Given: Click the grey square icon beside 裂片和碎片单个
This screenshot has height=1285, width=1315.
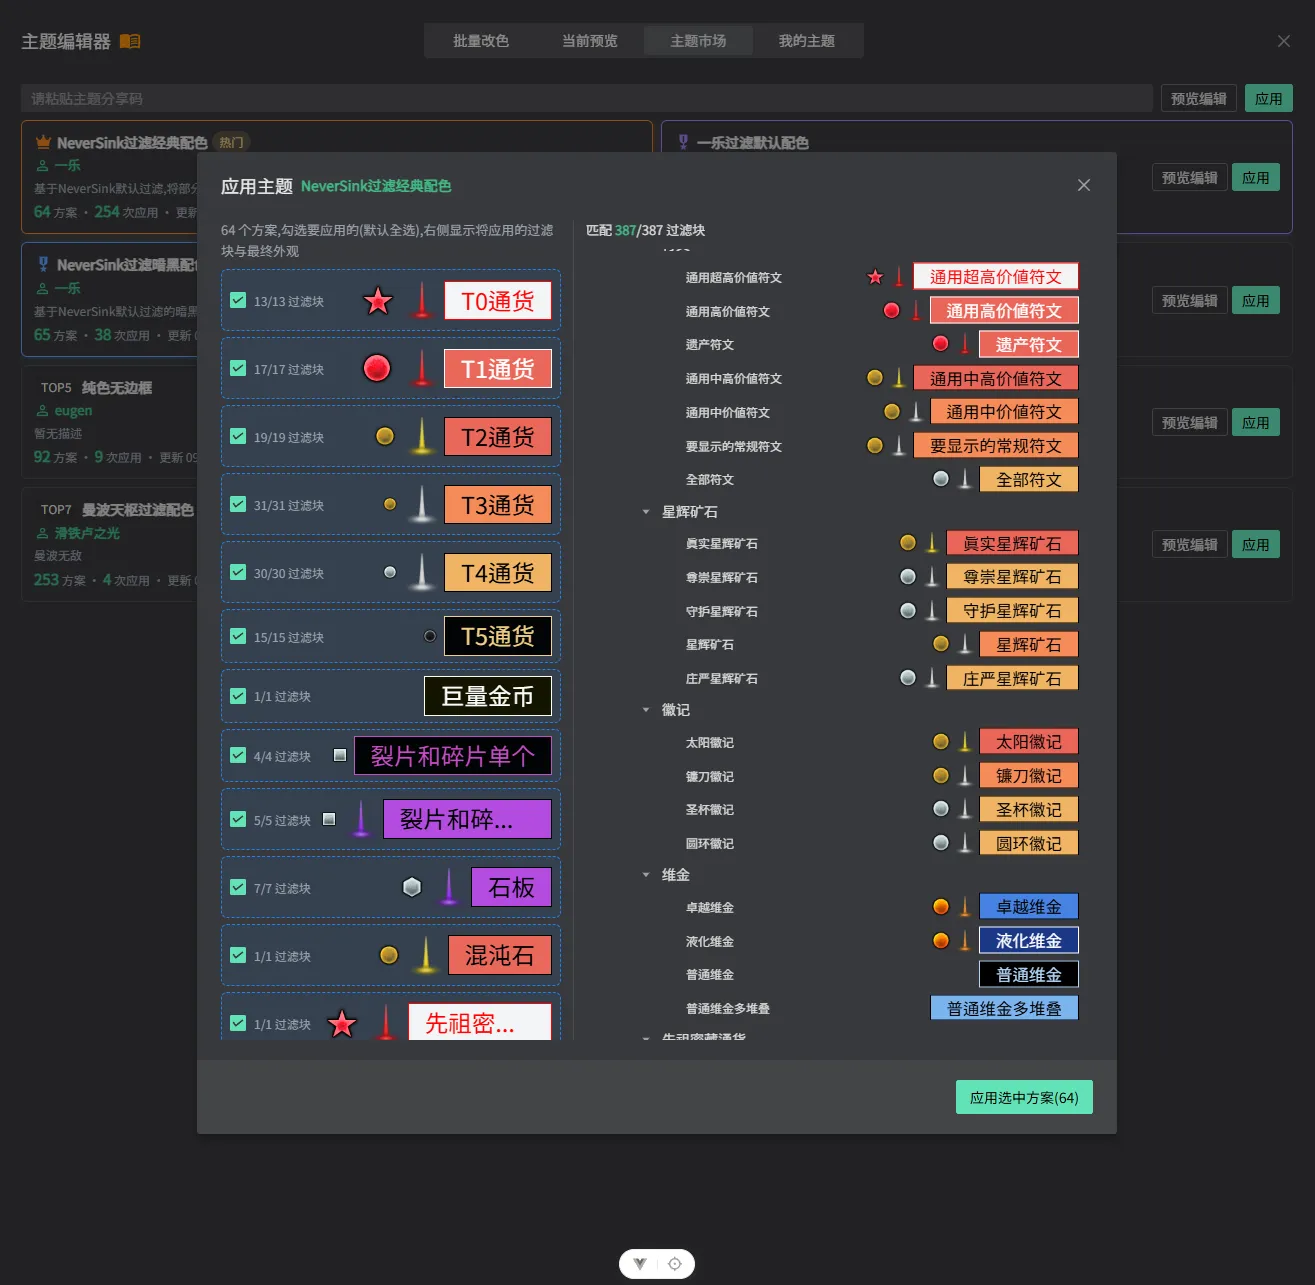Looking at the screenshot, I should pyautogui.click(x=340, y=755).
